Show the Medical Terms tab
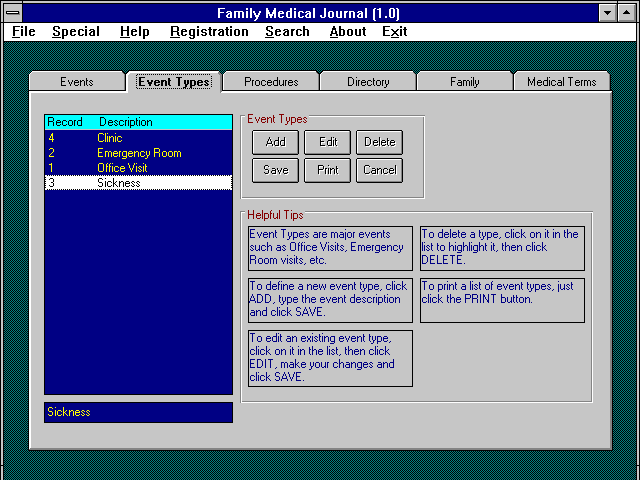The image size is (640, 480). pos(561,82)
